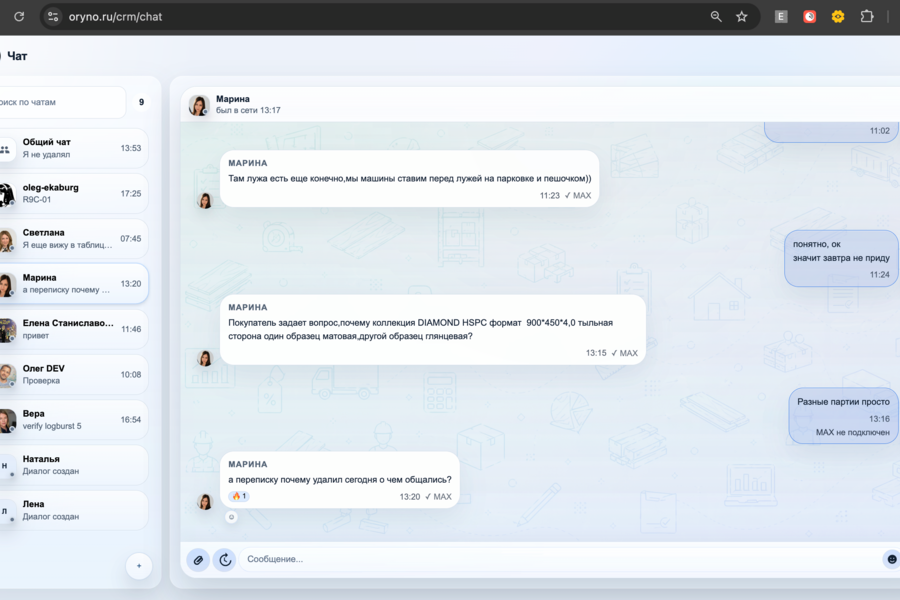The height and width of the screenshot is (600, 900).
Task: Bookmark this page with the star icon
Action: pos(742,17)
